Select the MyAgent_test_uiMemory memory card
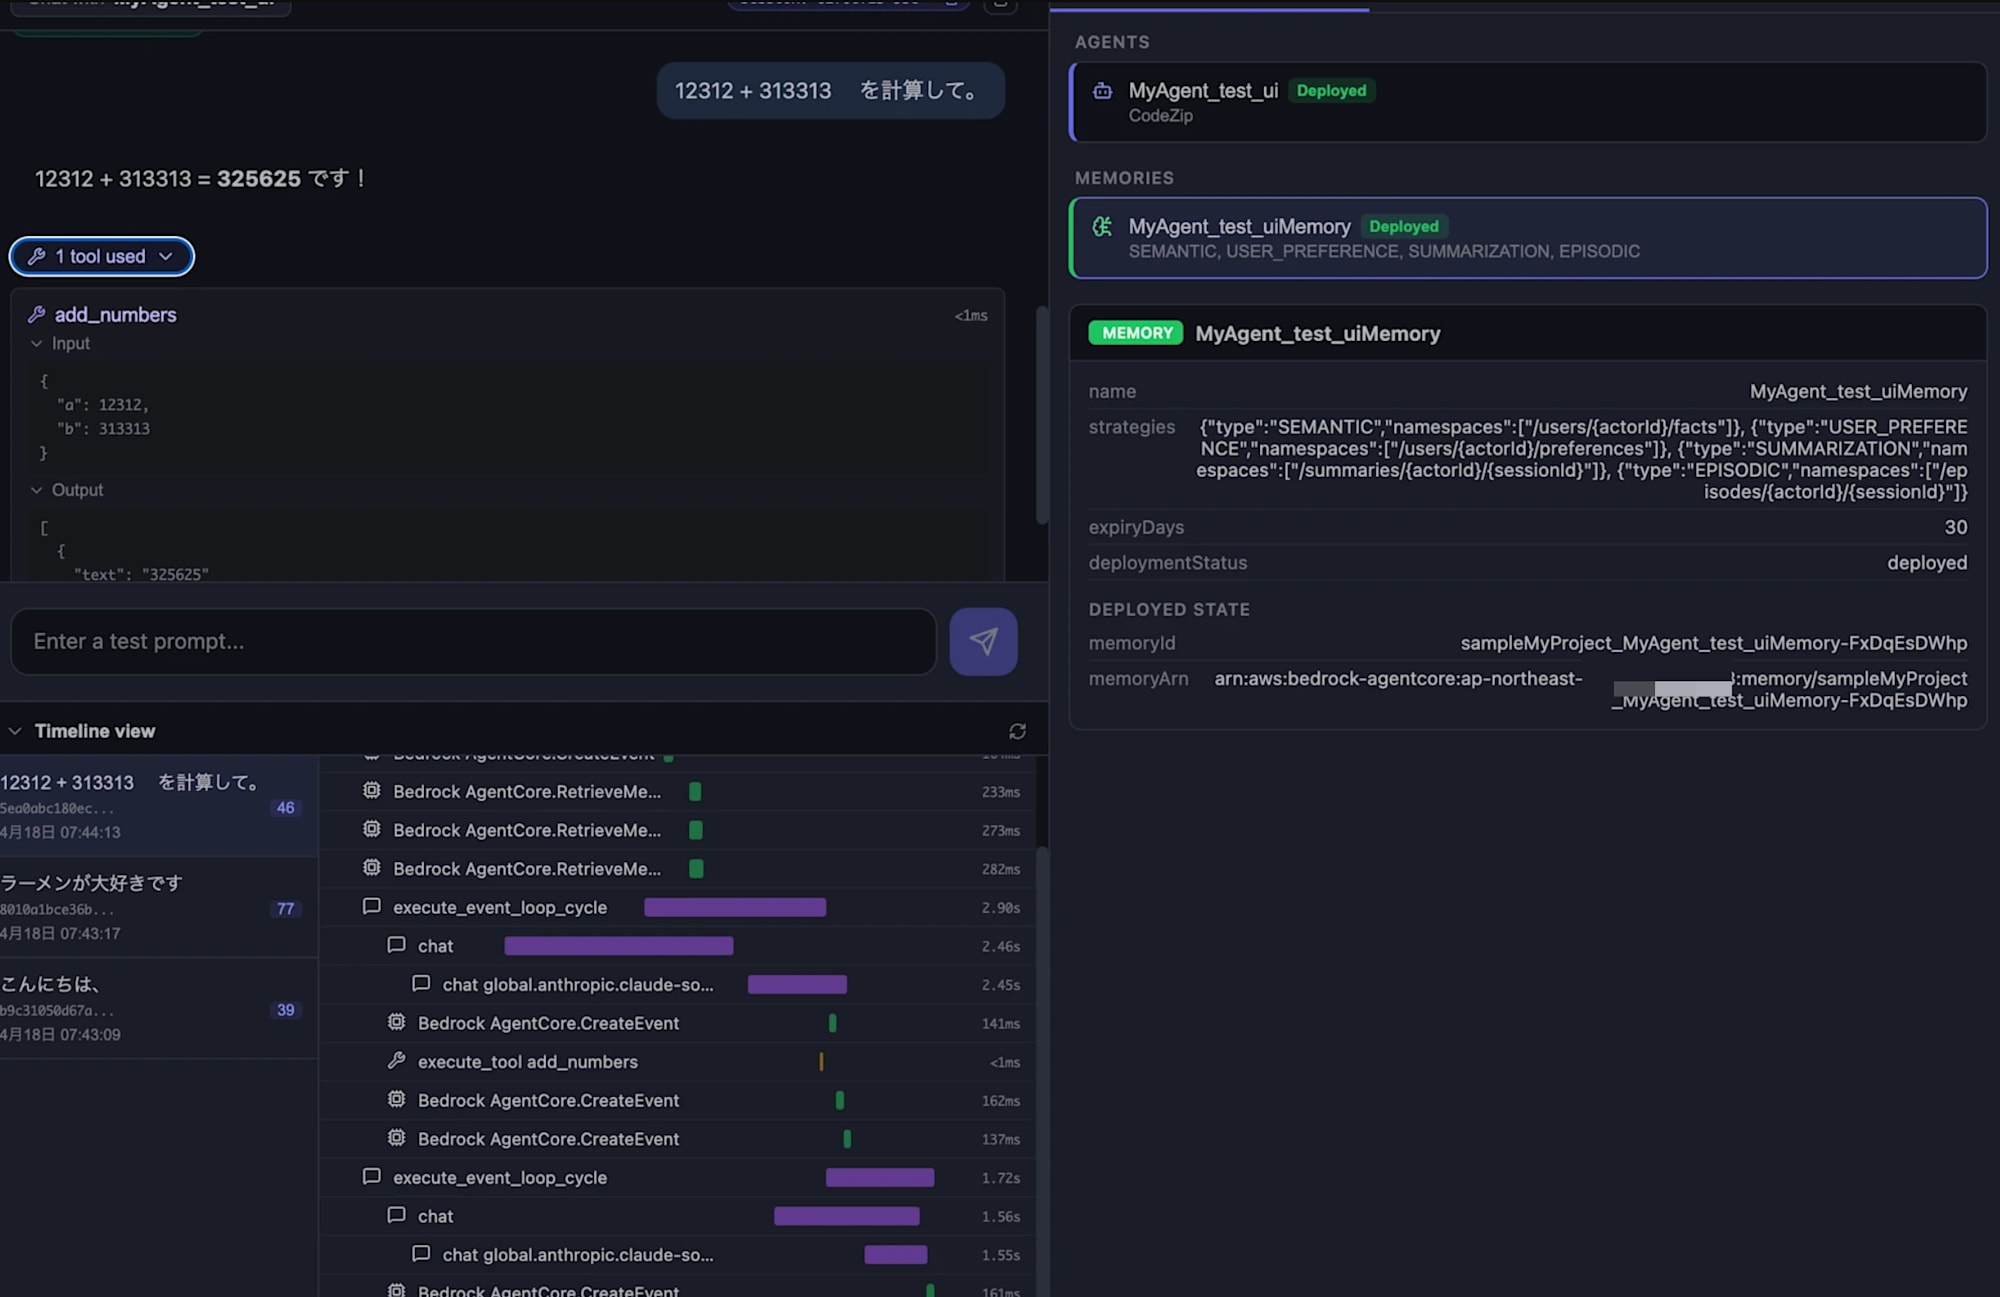Viewport: 2000px width, 1297px height. tap(1527, 238)
